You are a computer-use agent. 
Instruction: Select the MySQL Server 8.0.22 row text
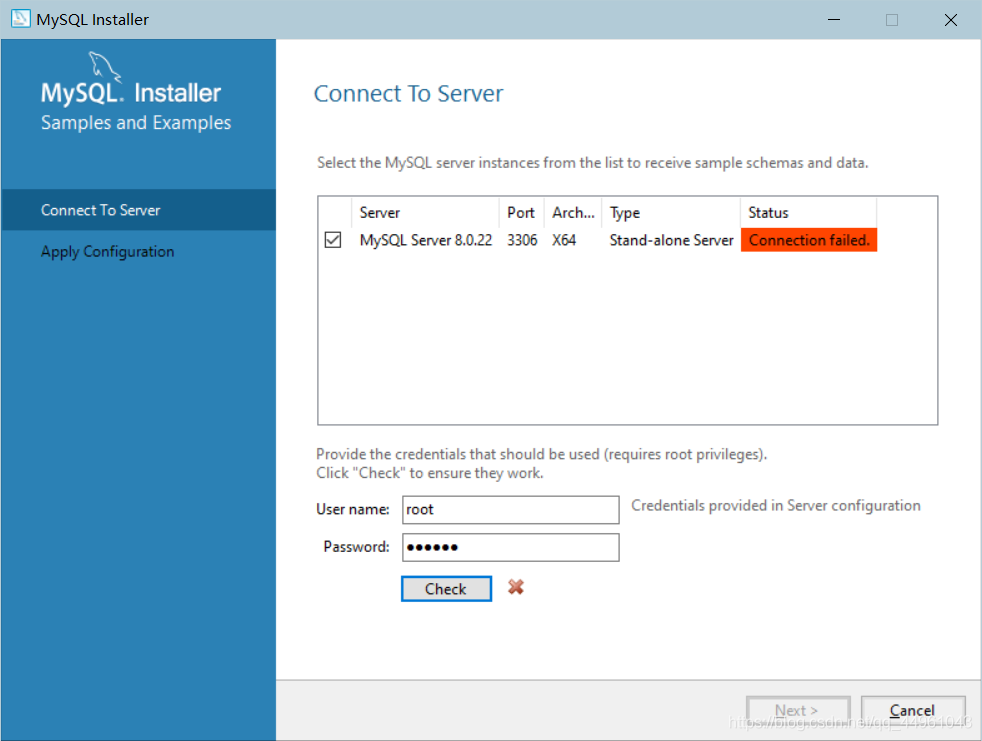pyautogui.click(x=426, y=240)
